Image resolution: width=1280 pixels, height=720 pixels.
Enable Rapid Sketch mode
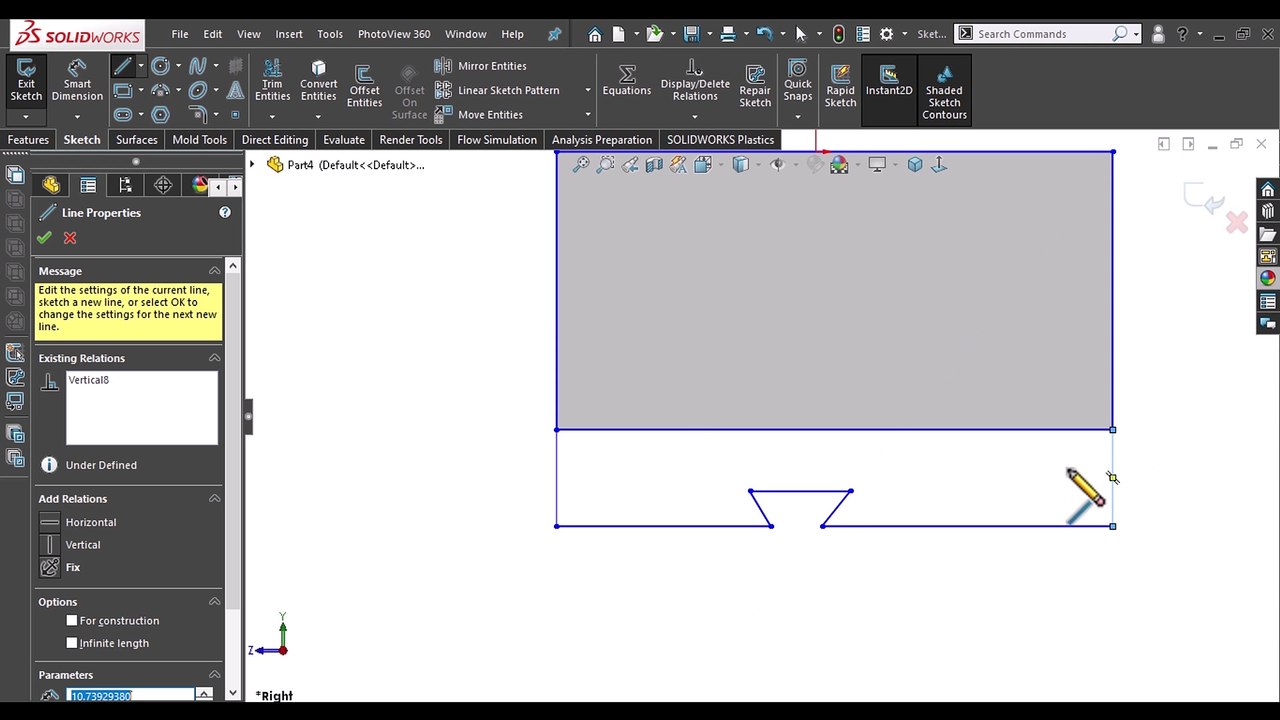840,86
